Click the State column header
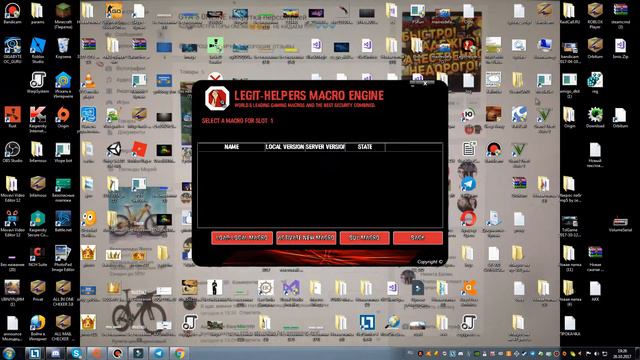 click(365, 147)
